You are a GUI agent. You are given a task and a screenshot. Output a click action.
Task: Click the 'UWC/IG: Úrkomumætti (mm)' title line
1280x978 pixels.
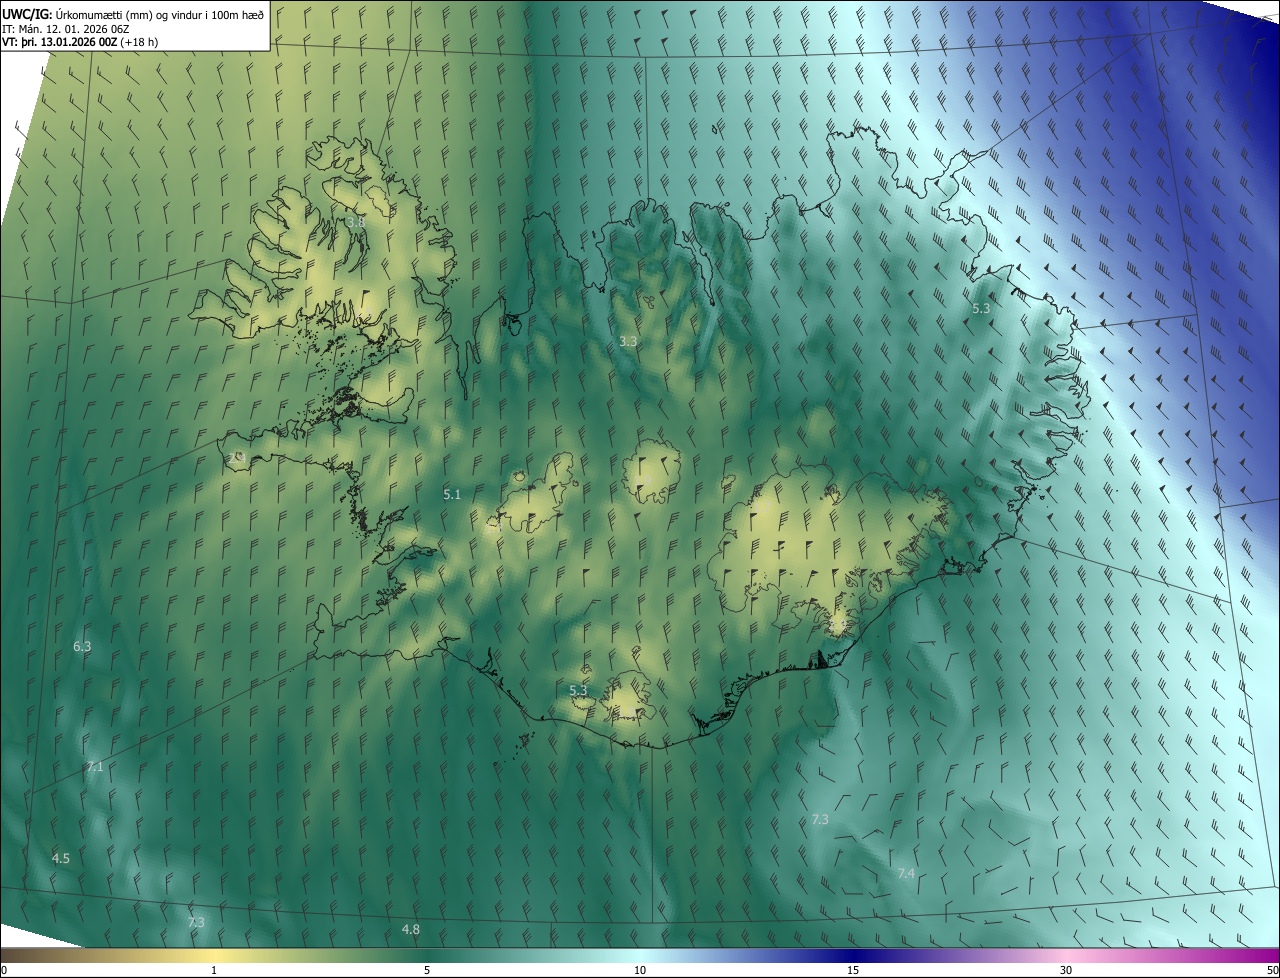click(x=133, y=13)
